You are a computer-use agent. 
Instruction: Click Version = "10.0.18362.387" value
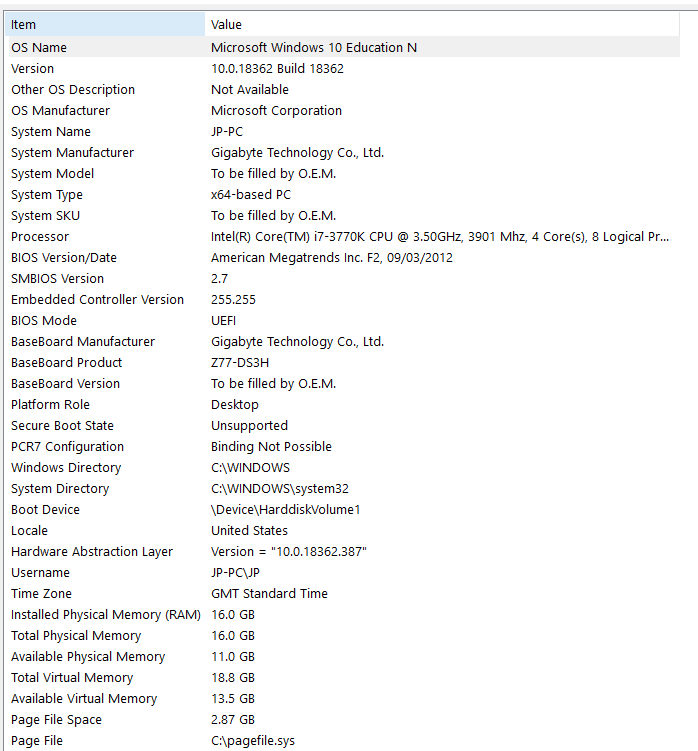[289, 552]
